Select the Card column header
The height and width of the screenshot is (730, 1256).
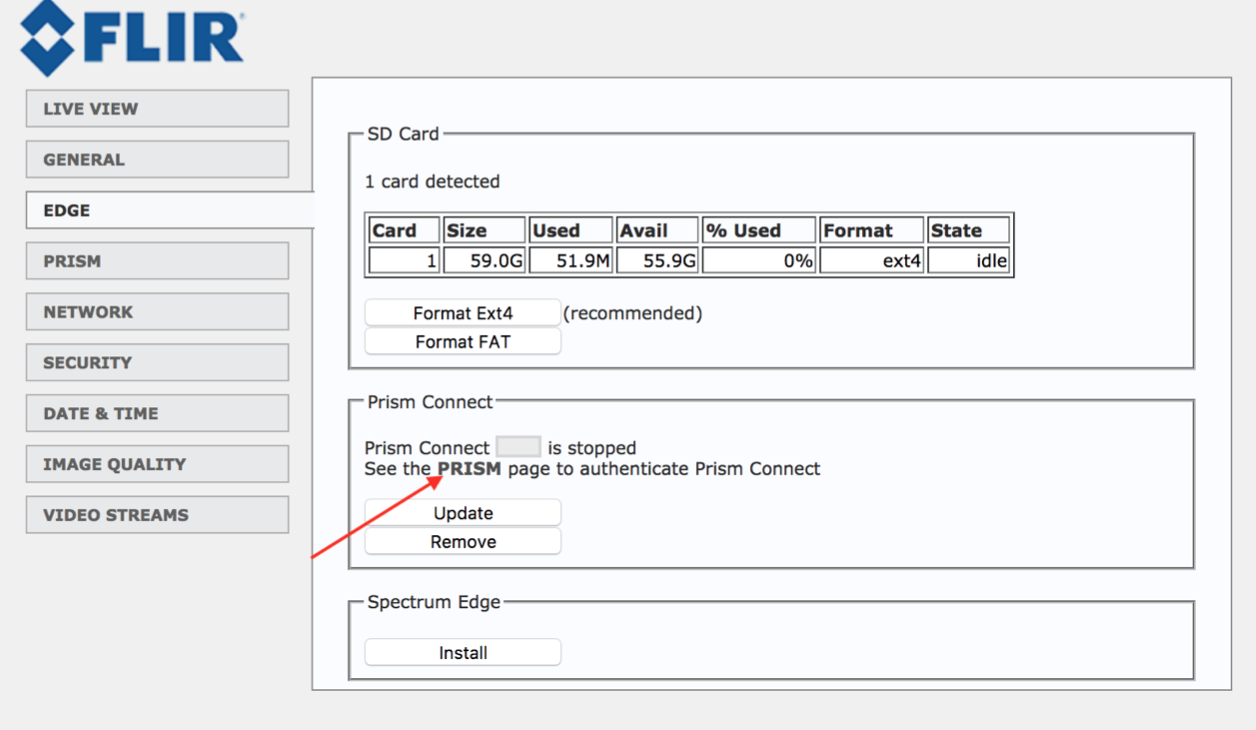pos(404,230)
